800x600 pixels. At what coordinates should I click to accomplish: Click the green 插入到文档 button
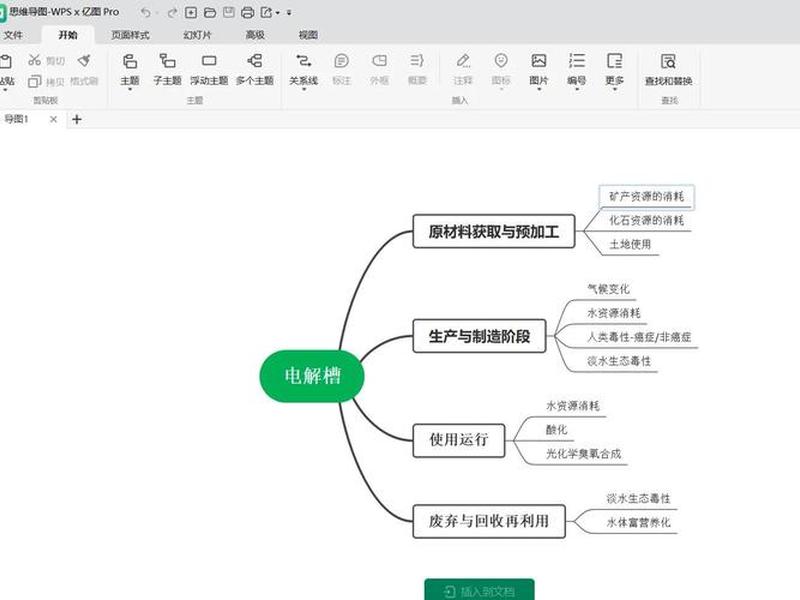[479, 590]
